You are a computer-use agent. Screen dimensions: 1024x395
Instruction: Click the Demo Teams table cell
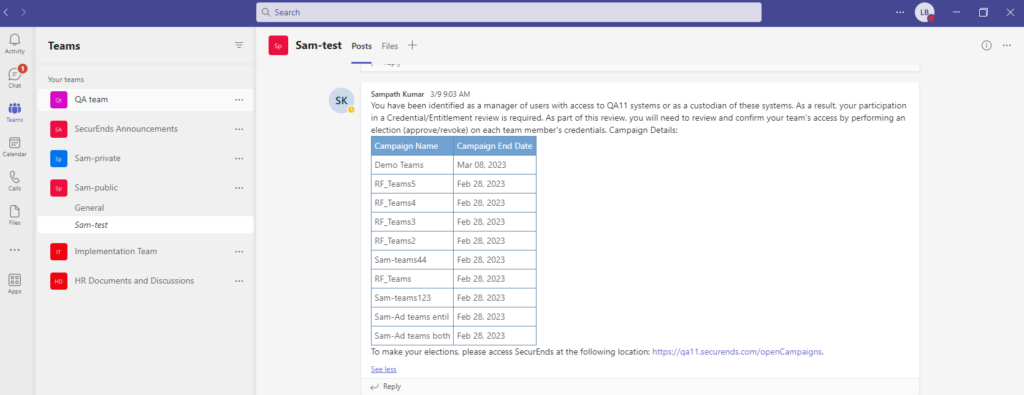tap(413, 165)
